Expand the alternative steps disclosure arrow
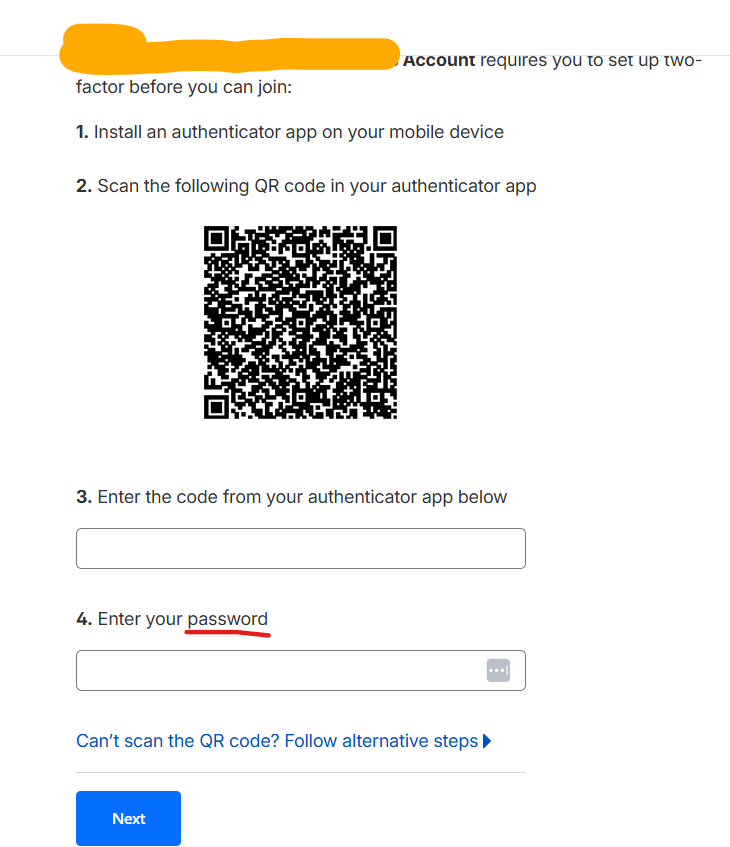The width and height of the screenshot is (730, 847). [487, 741]
